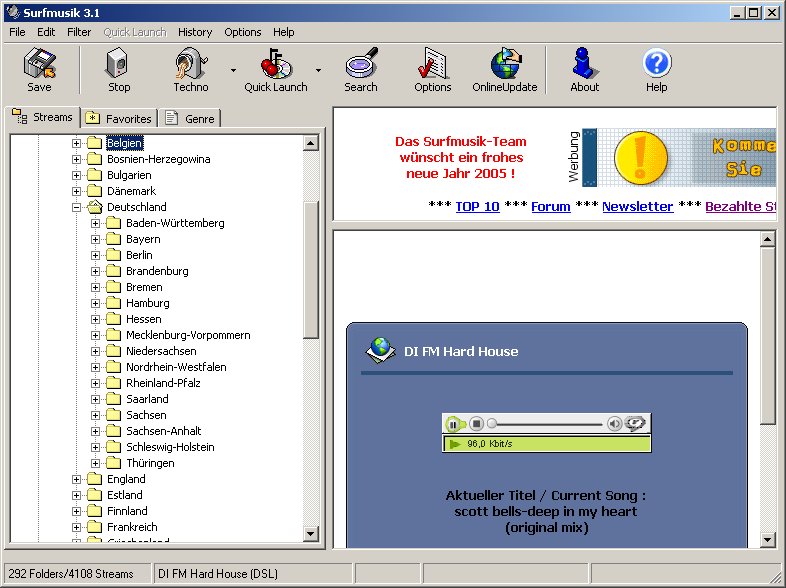786x588 pixels.
Task: Click the stop button in the player
Action: point(476,424)
